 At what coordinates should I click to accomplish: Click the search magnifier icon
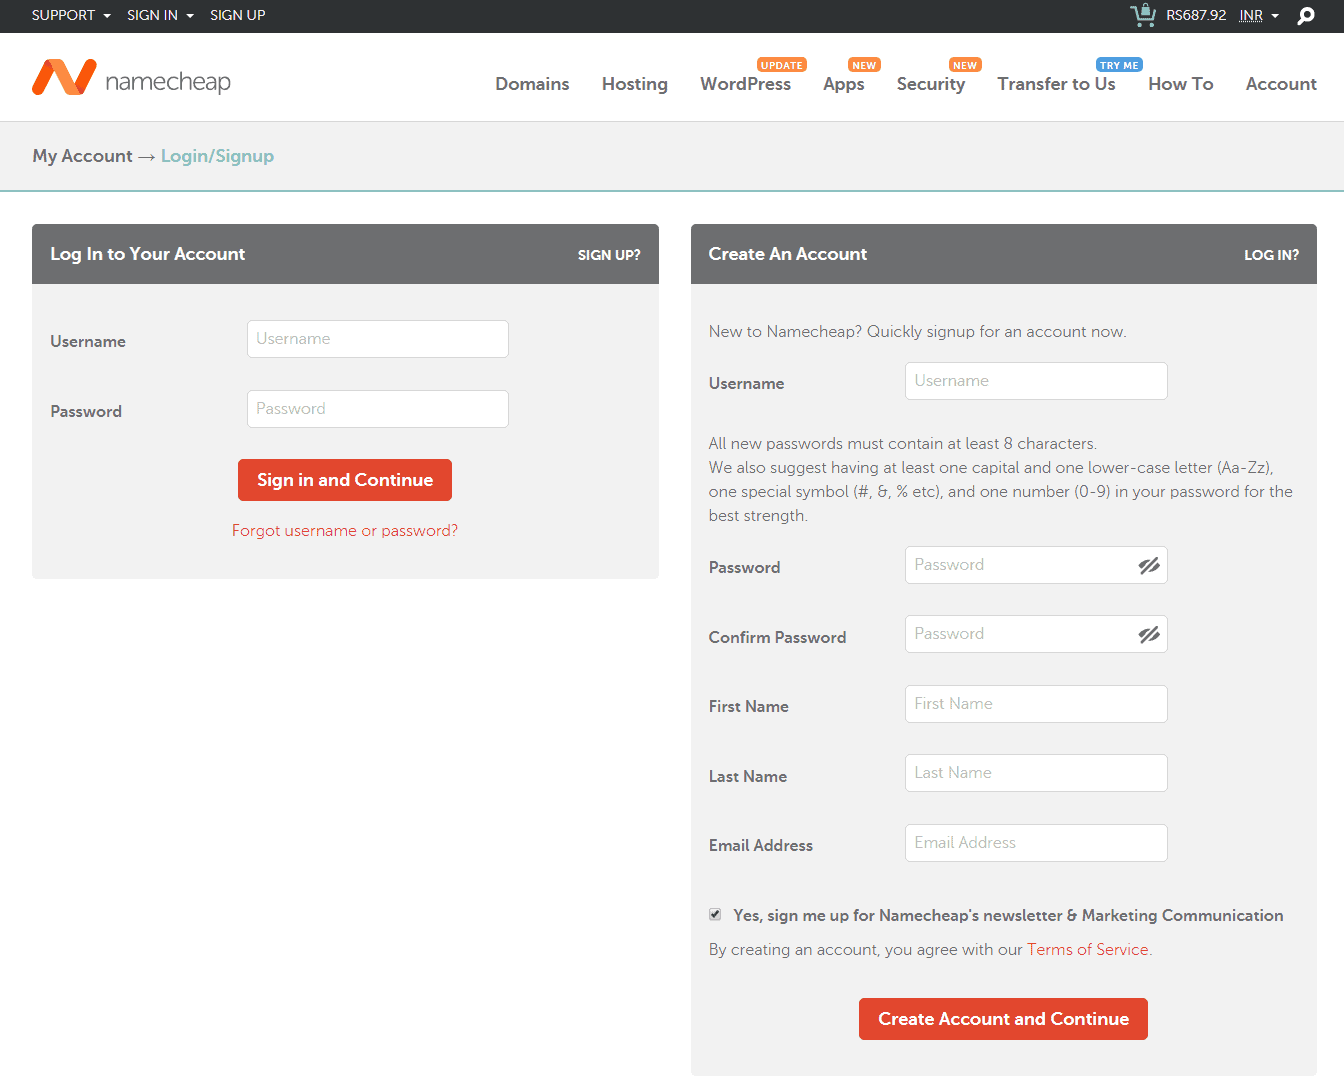(x=1306, y=16)
